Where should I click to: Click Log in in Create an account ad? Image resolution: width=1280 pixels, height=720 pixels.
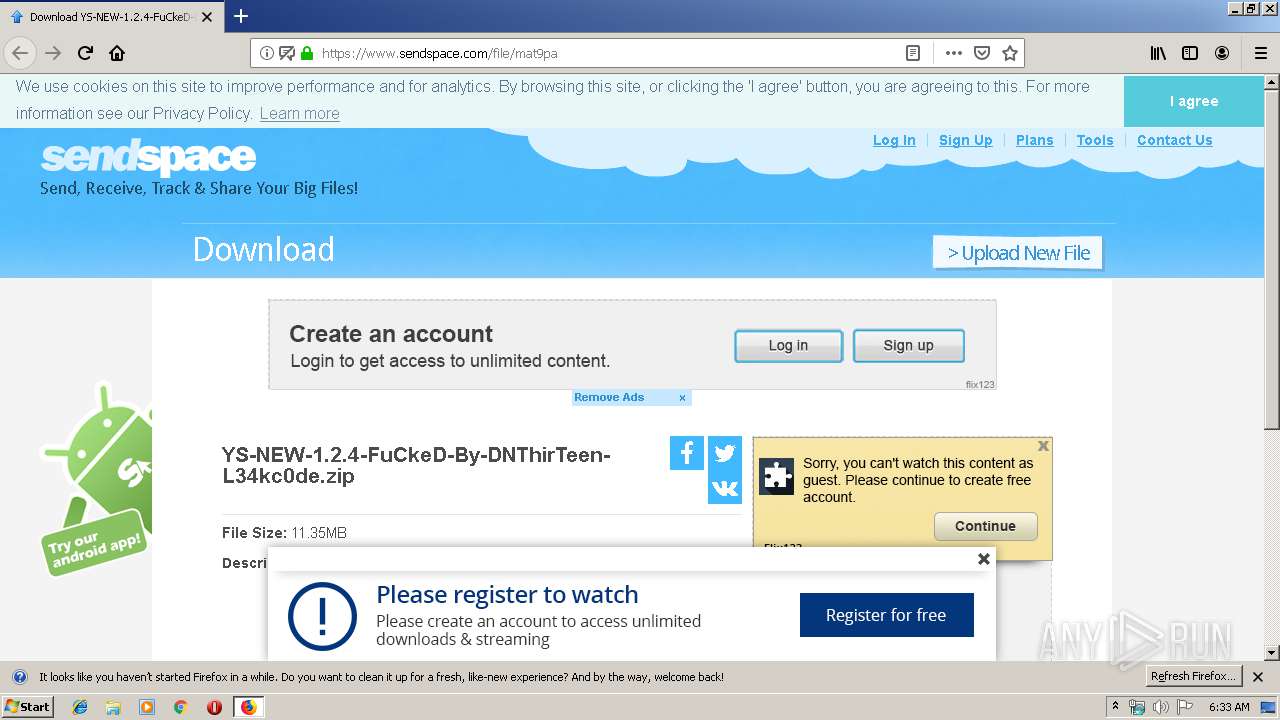788,346
